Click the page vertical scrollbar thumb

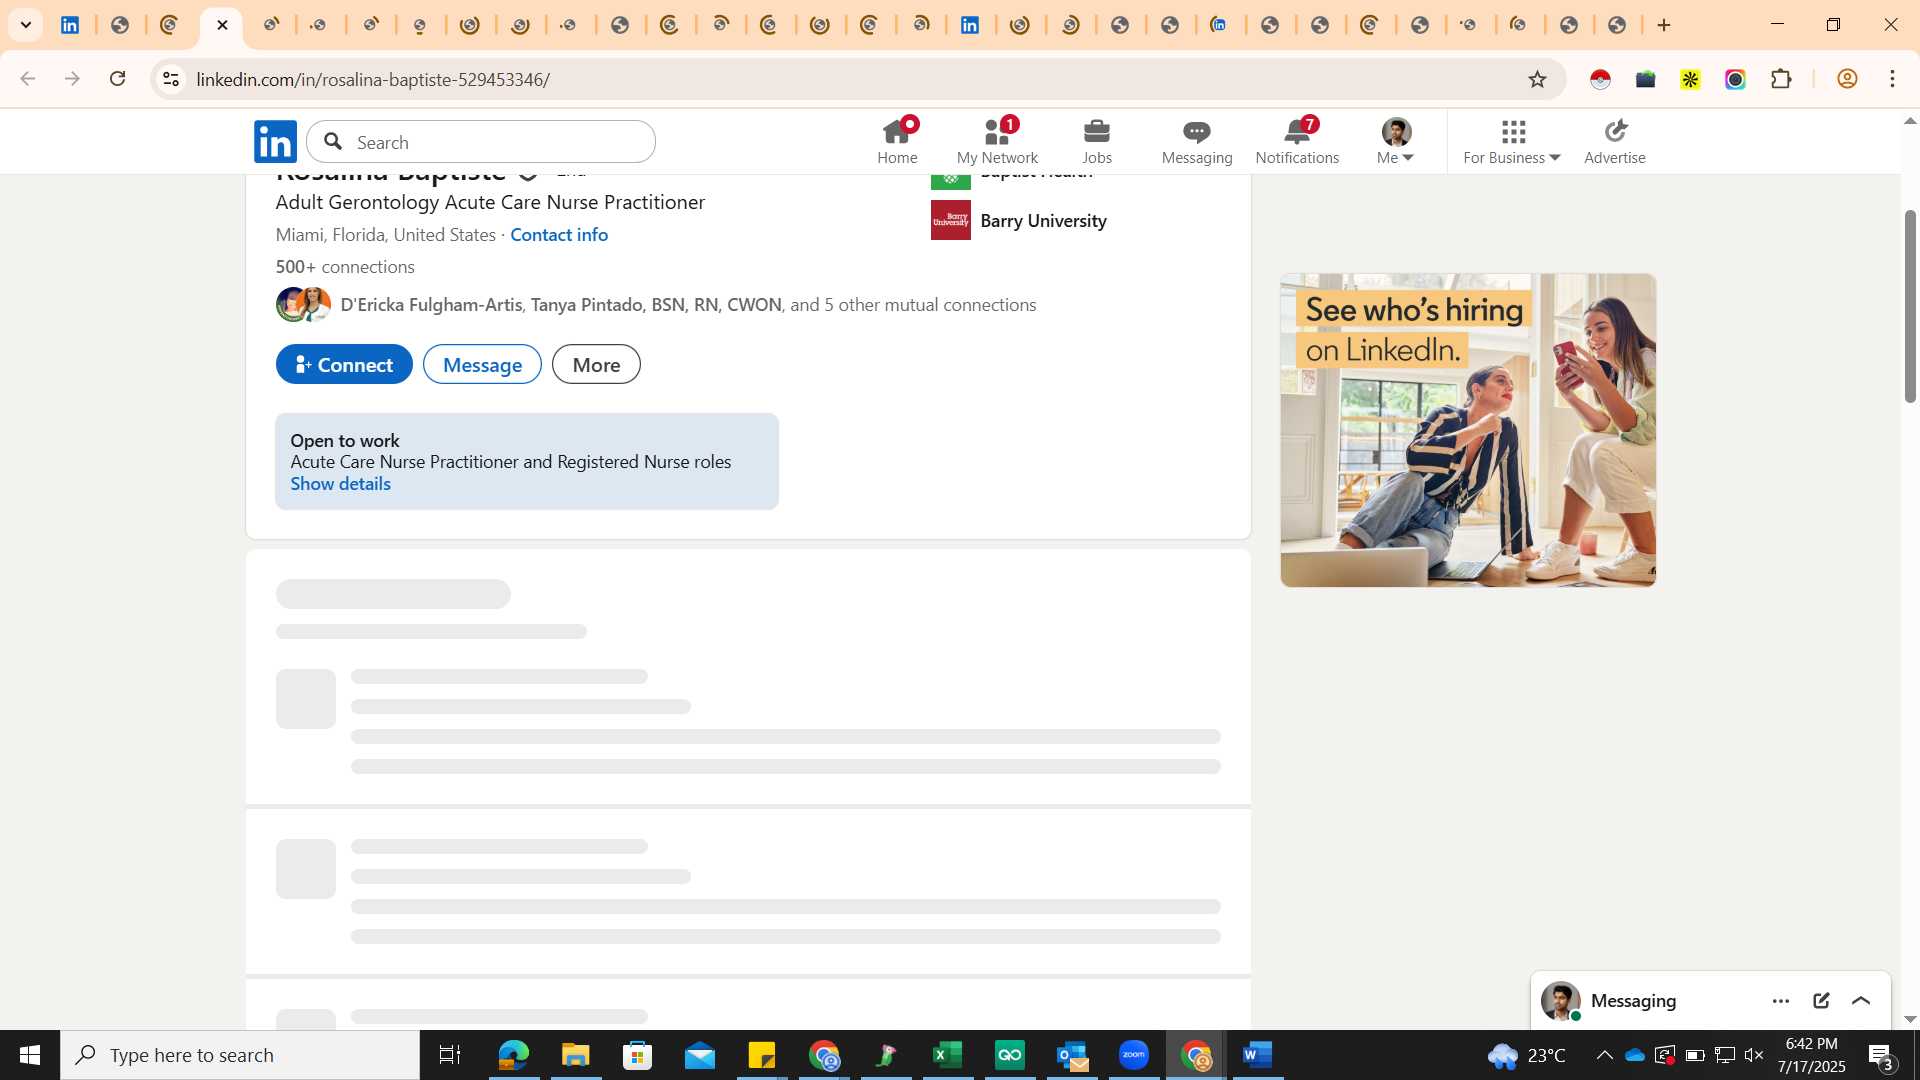1910,306
